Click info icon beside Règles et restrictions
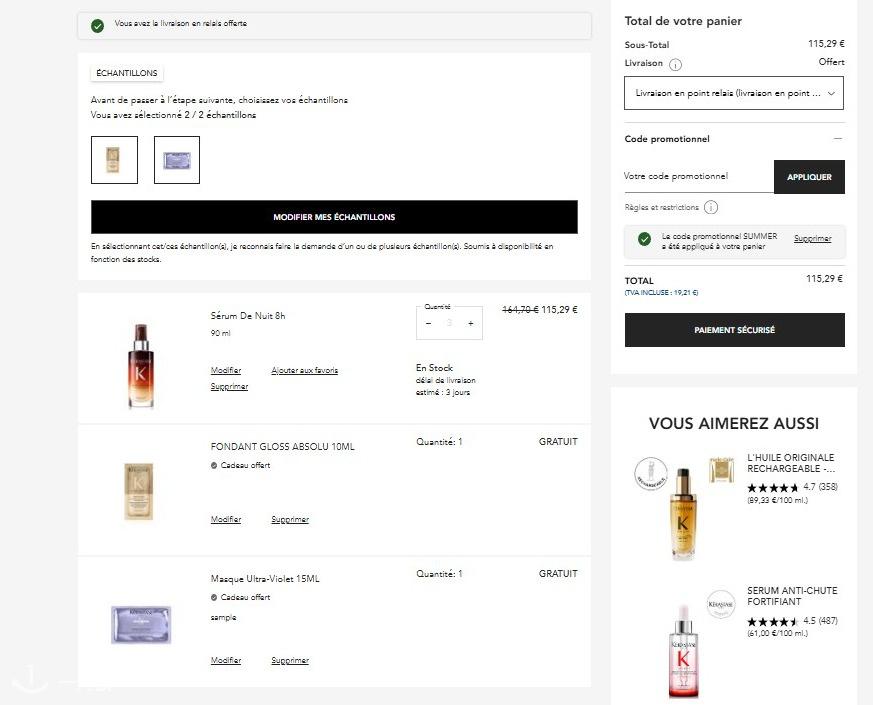This screenshot has height=705, width=873. point(711,208)
